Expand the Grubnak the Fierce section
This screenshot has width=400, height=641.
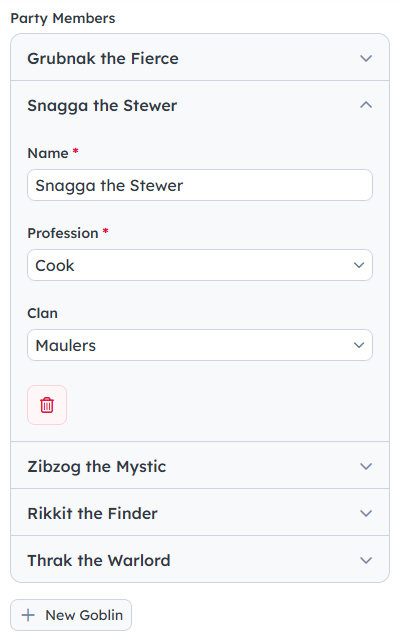pos(200,58)
